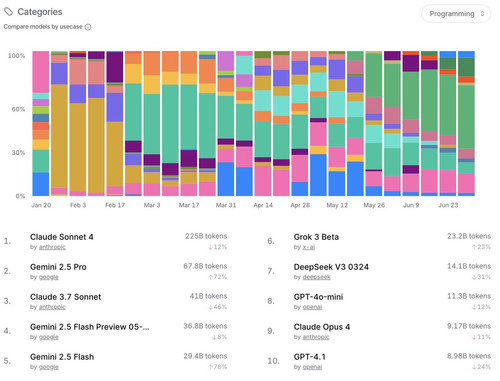This screenshot has height=381, width=500.
Task: Click the Mar 17 stacked chart bar
Action: point(189,123)
